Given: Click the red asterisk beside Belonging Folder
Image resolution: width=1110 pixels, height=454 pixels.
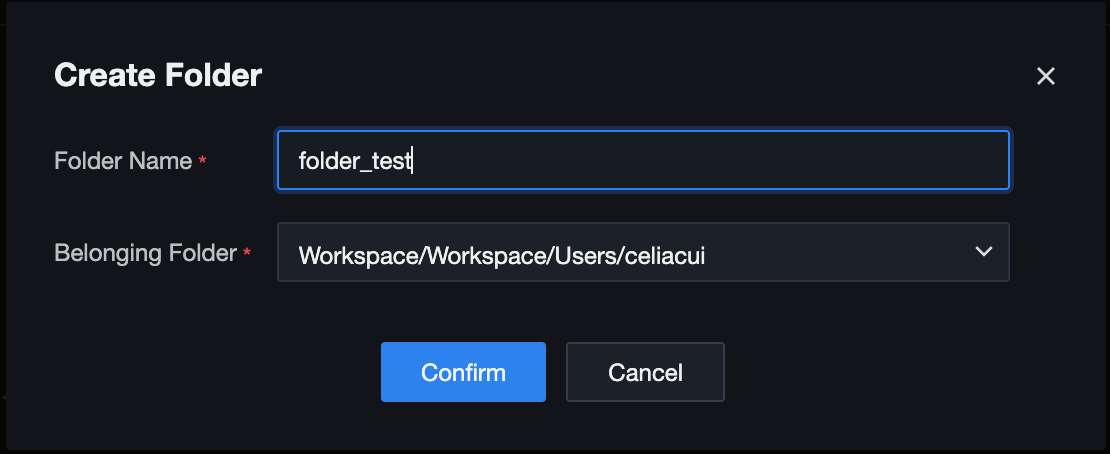Looking at the screenshot, I should tap(247, 254).
